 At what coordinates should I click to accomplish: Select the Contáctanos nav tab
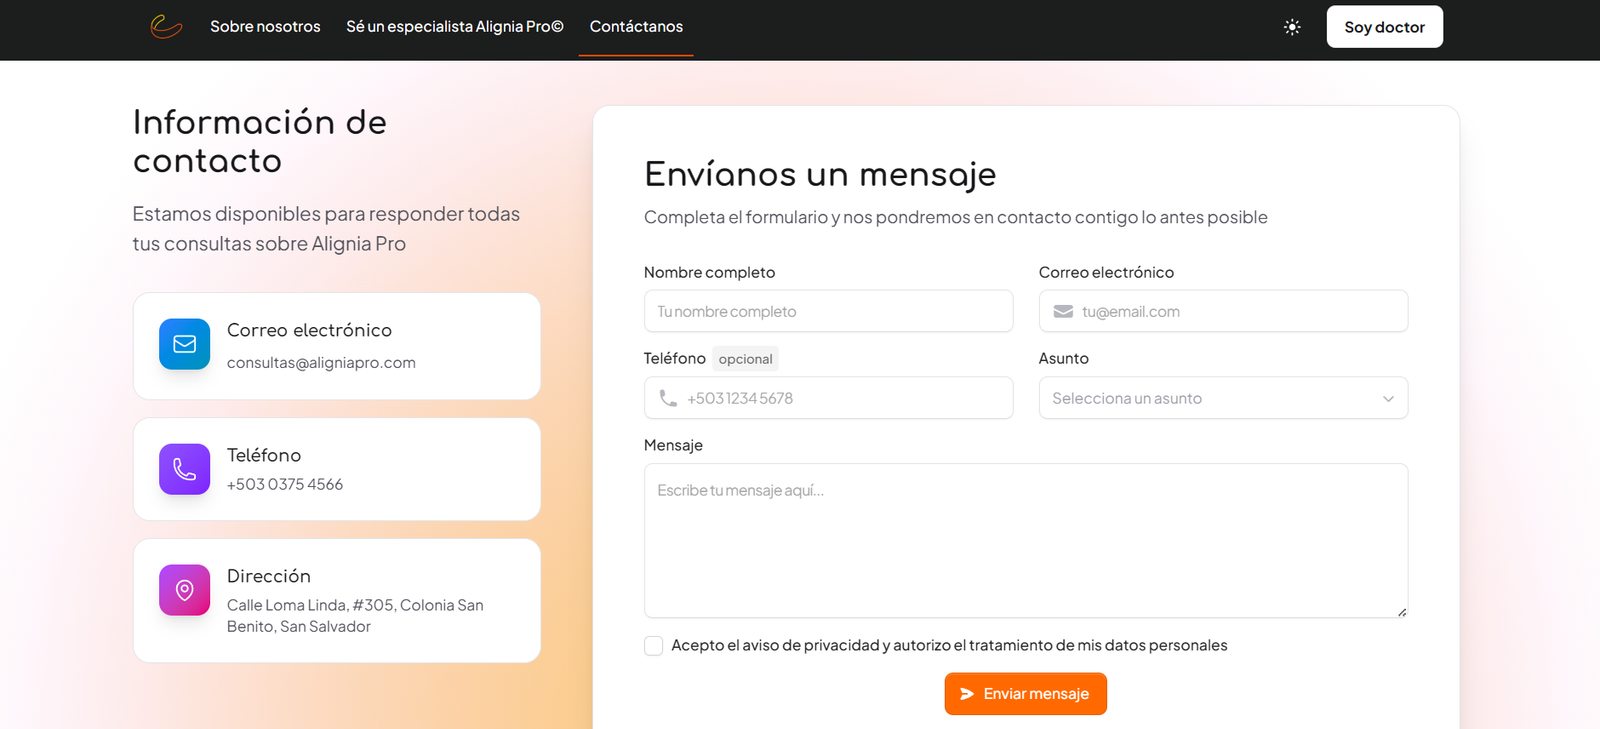[x=636, y=27]
